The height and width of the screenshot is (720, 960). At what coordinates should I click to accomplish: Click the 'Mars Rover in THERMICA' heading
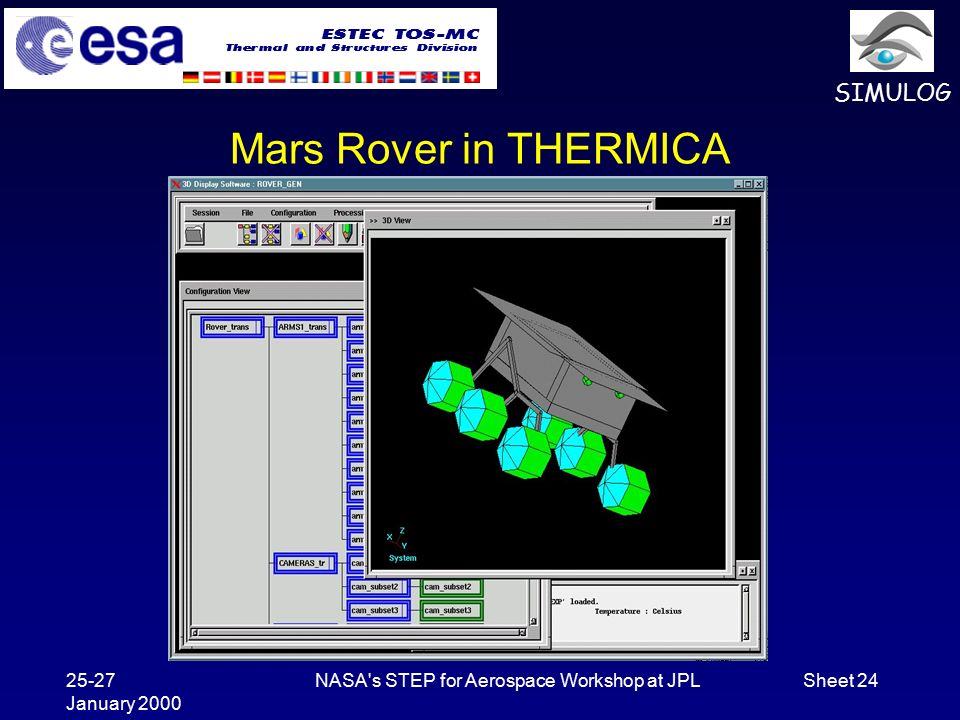coord(480,148)
